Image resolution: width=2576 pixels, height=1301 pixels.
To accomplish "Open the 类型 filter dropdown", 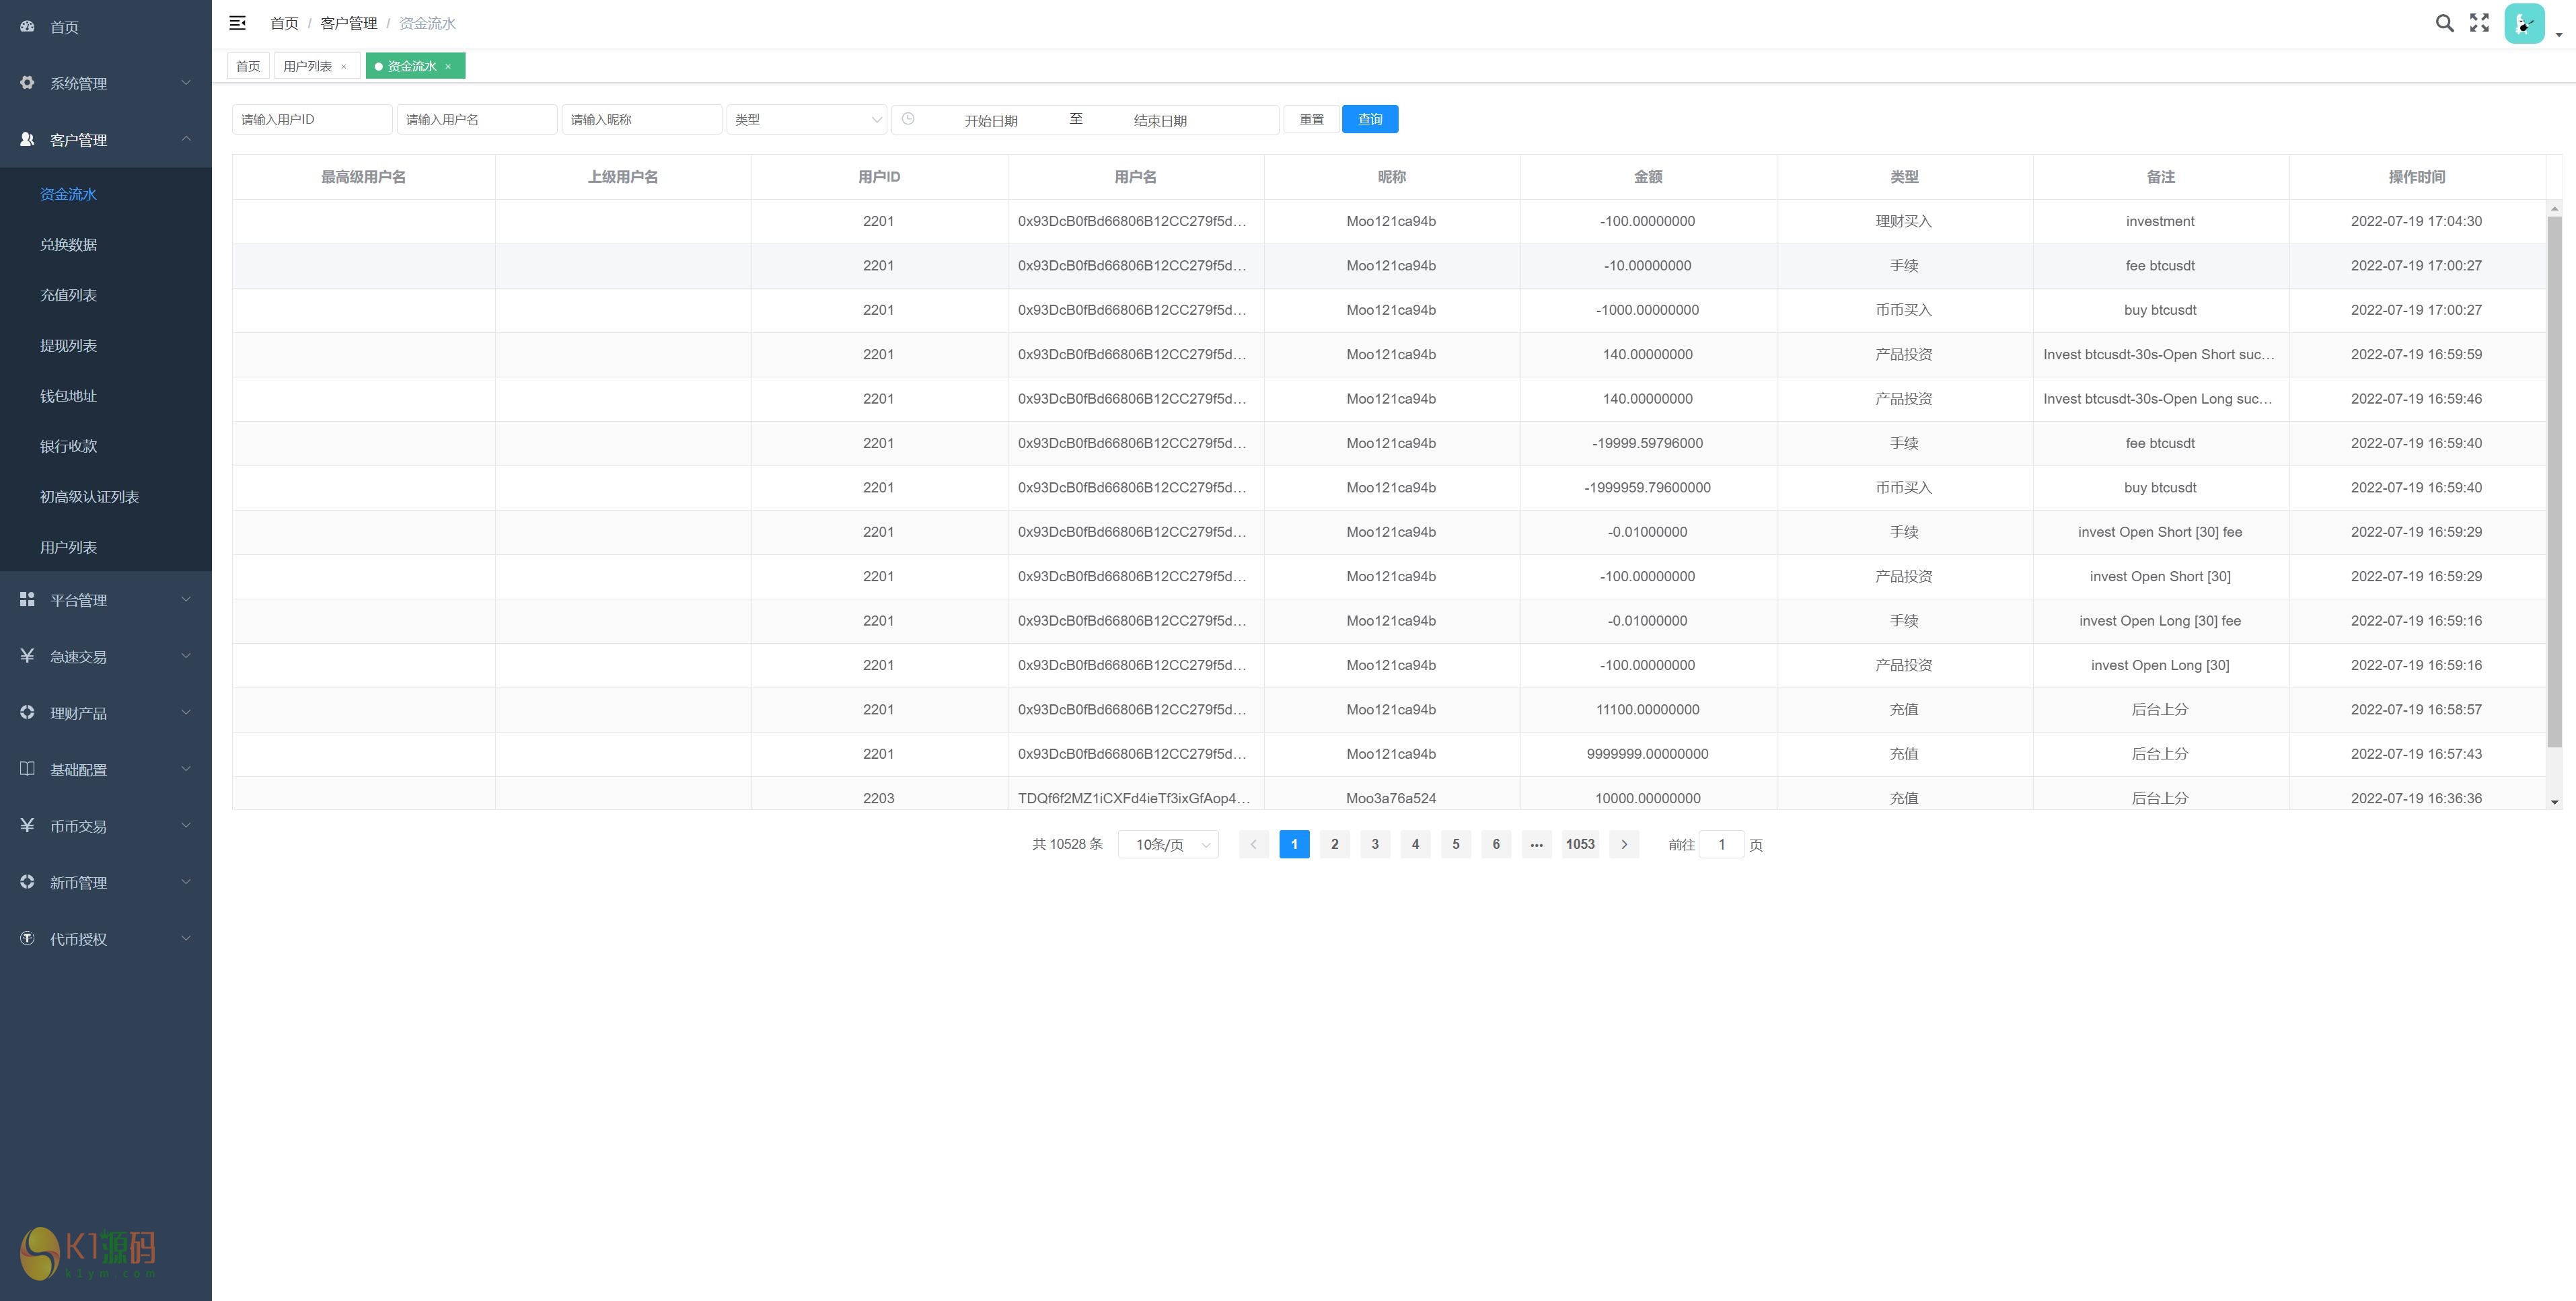I will 806,119.
